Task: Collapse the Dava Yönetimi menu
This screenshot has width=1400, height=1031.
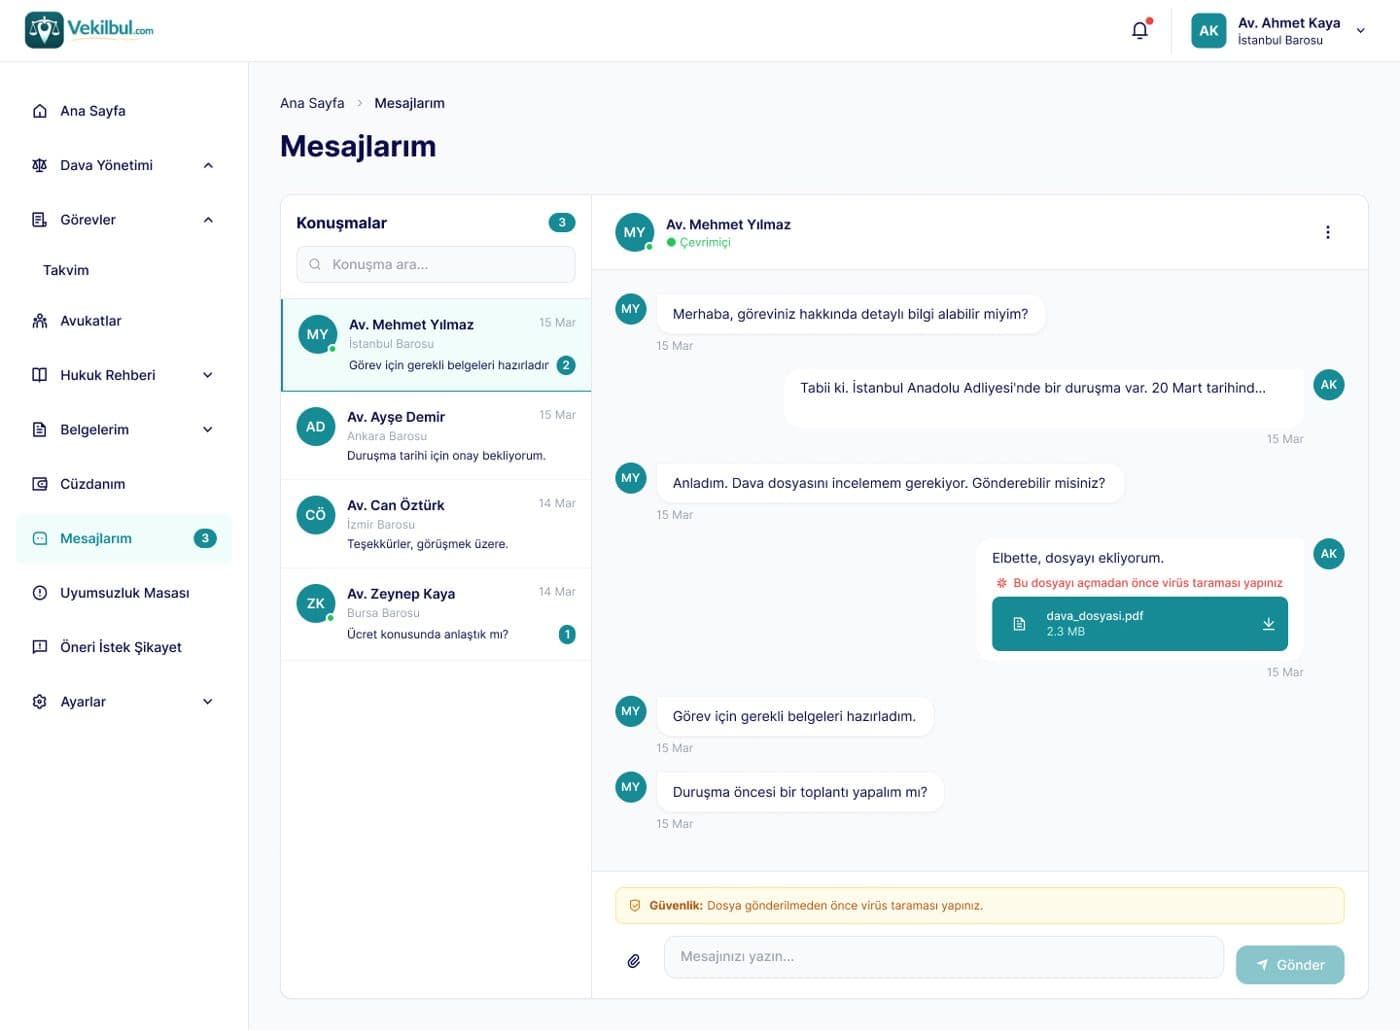Action: (x=208, y=165)
